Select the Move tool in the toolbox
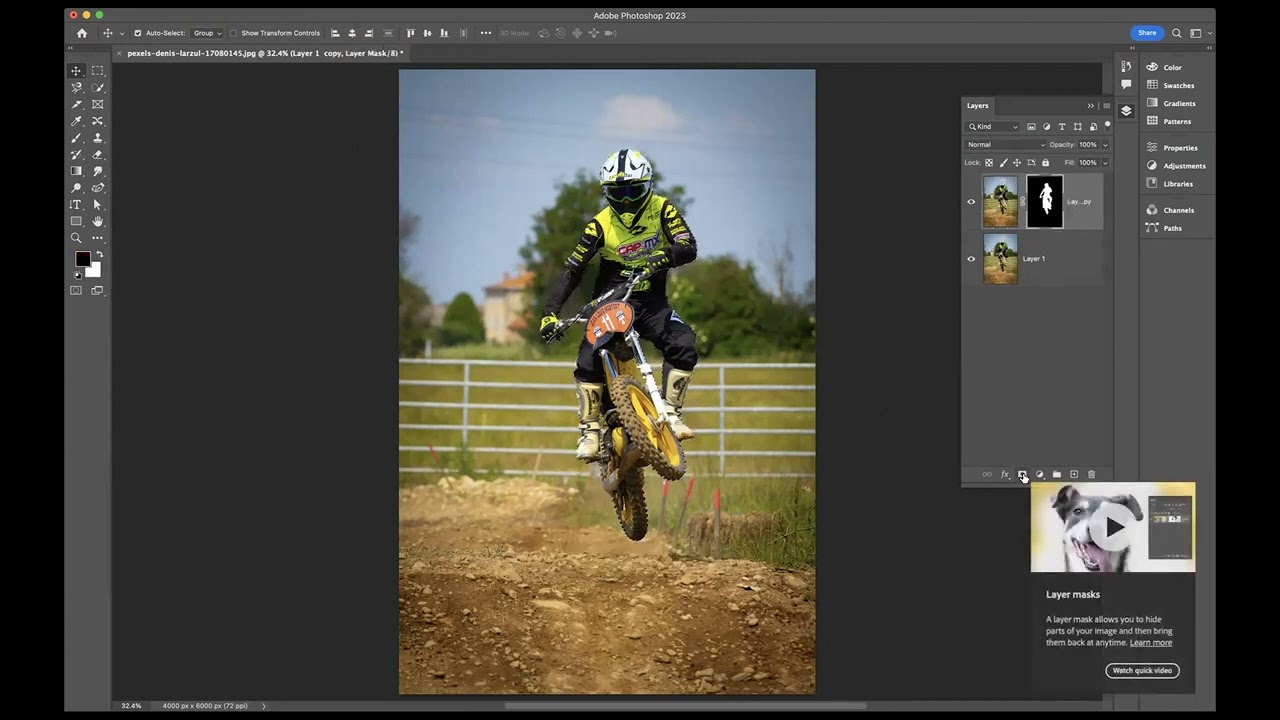1280x720 pixels. [x=76, y=71]
